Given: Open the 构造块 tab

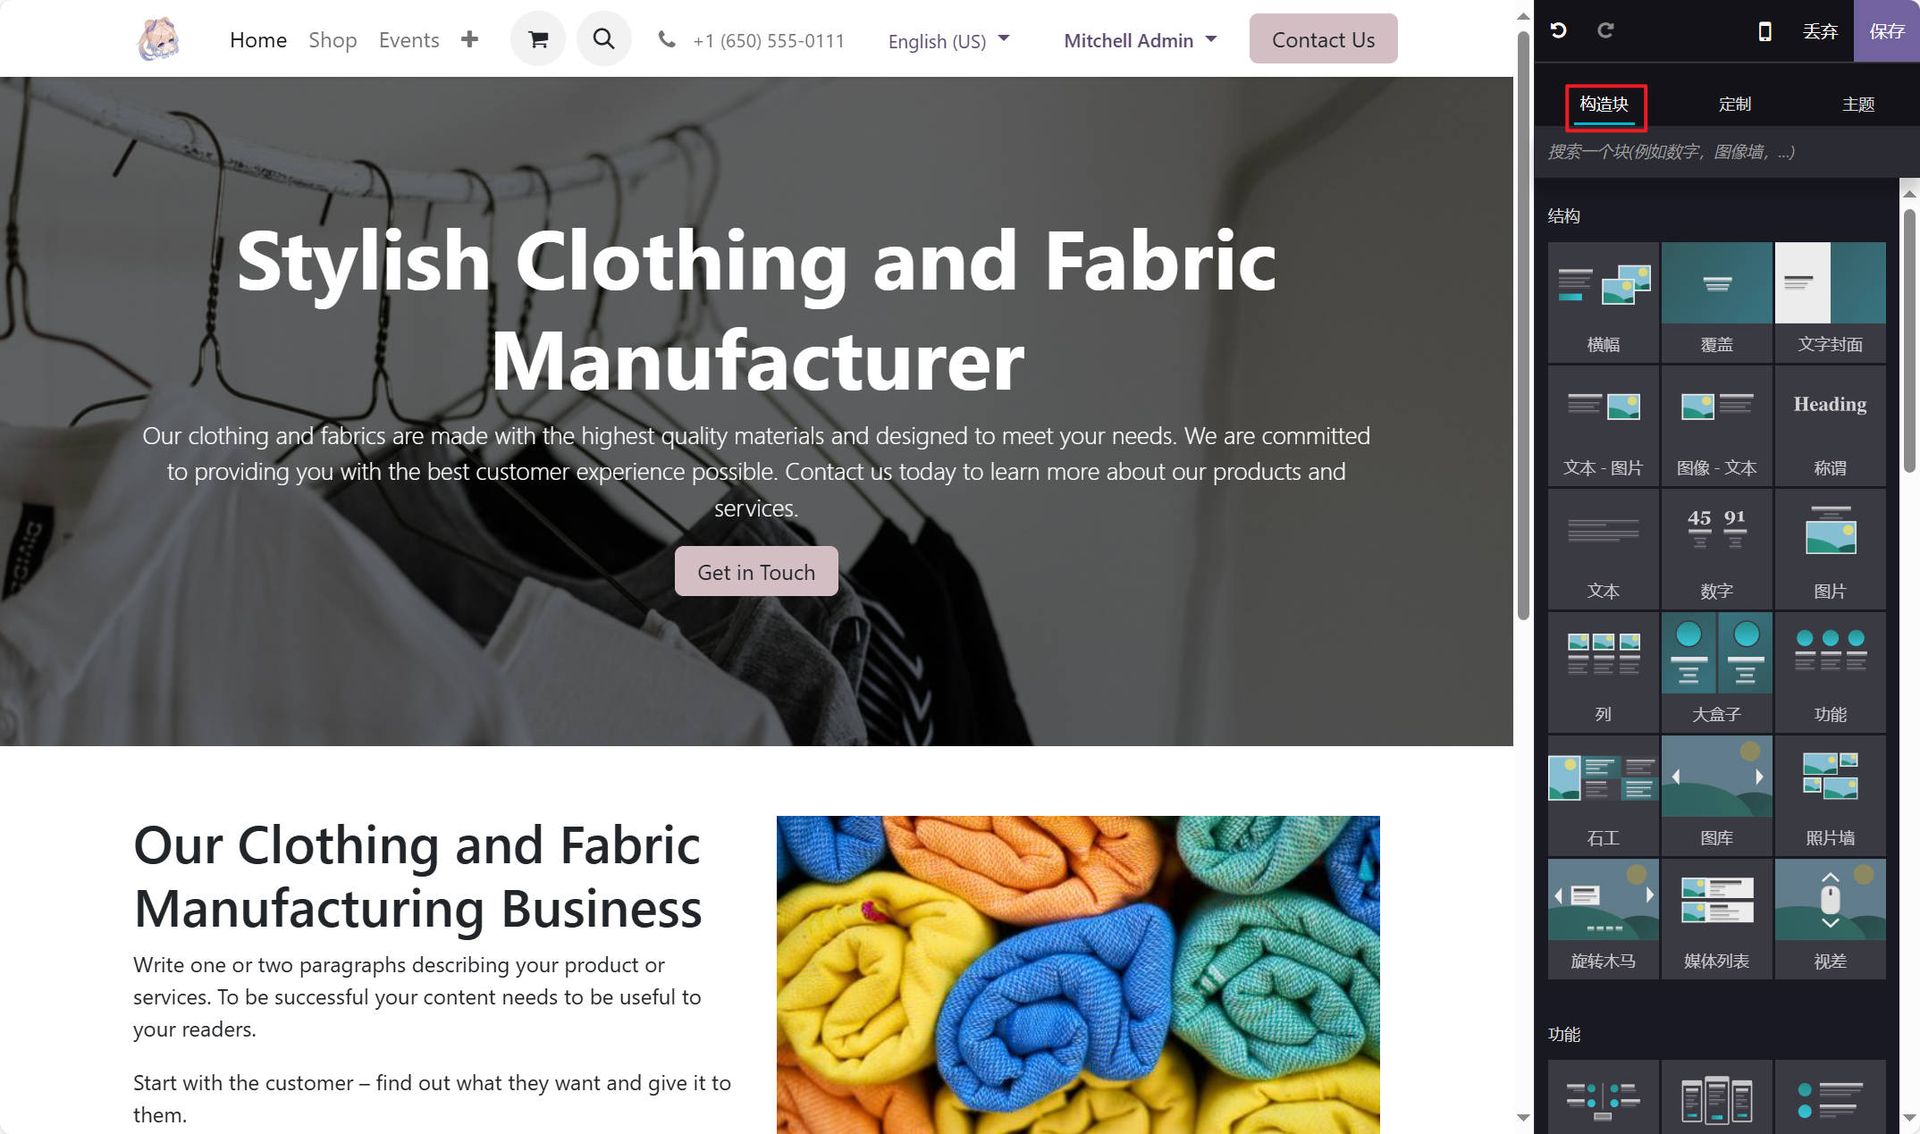Looking at the screenshot, I should coord(1604,104).
